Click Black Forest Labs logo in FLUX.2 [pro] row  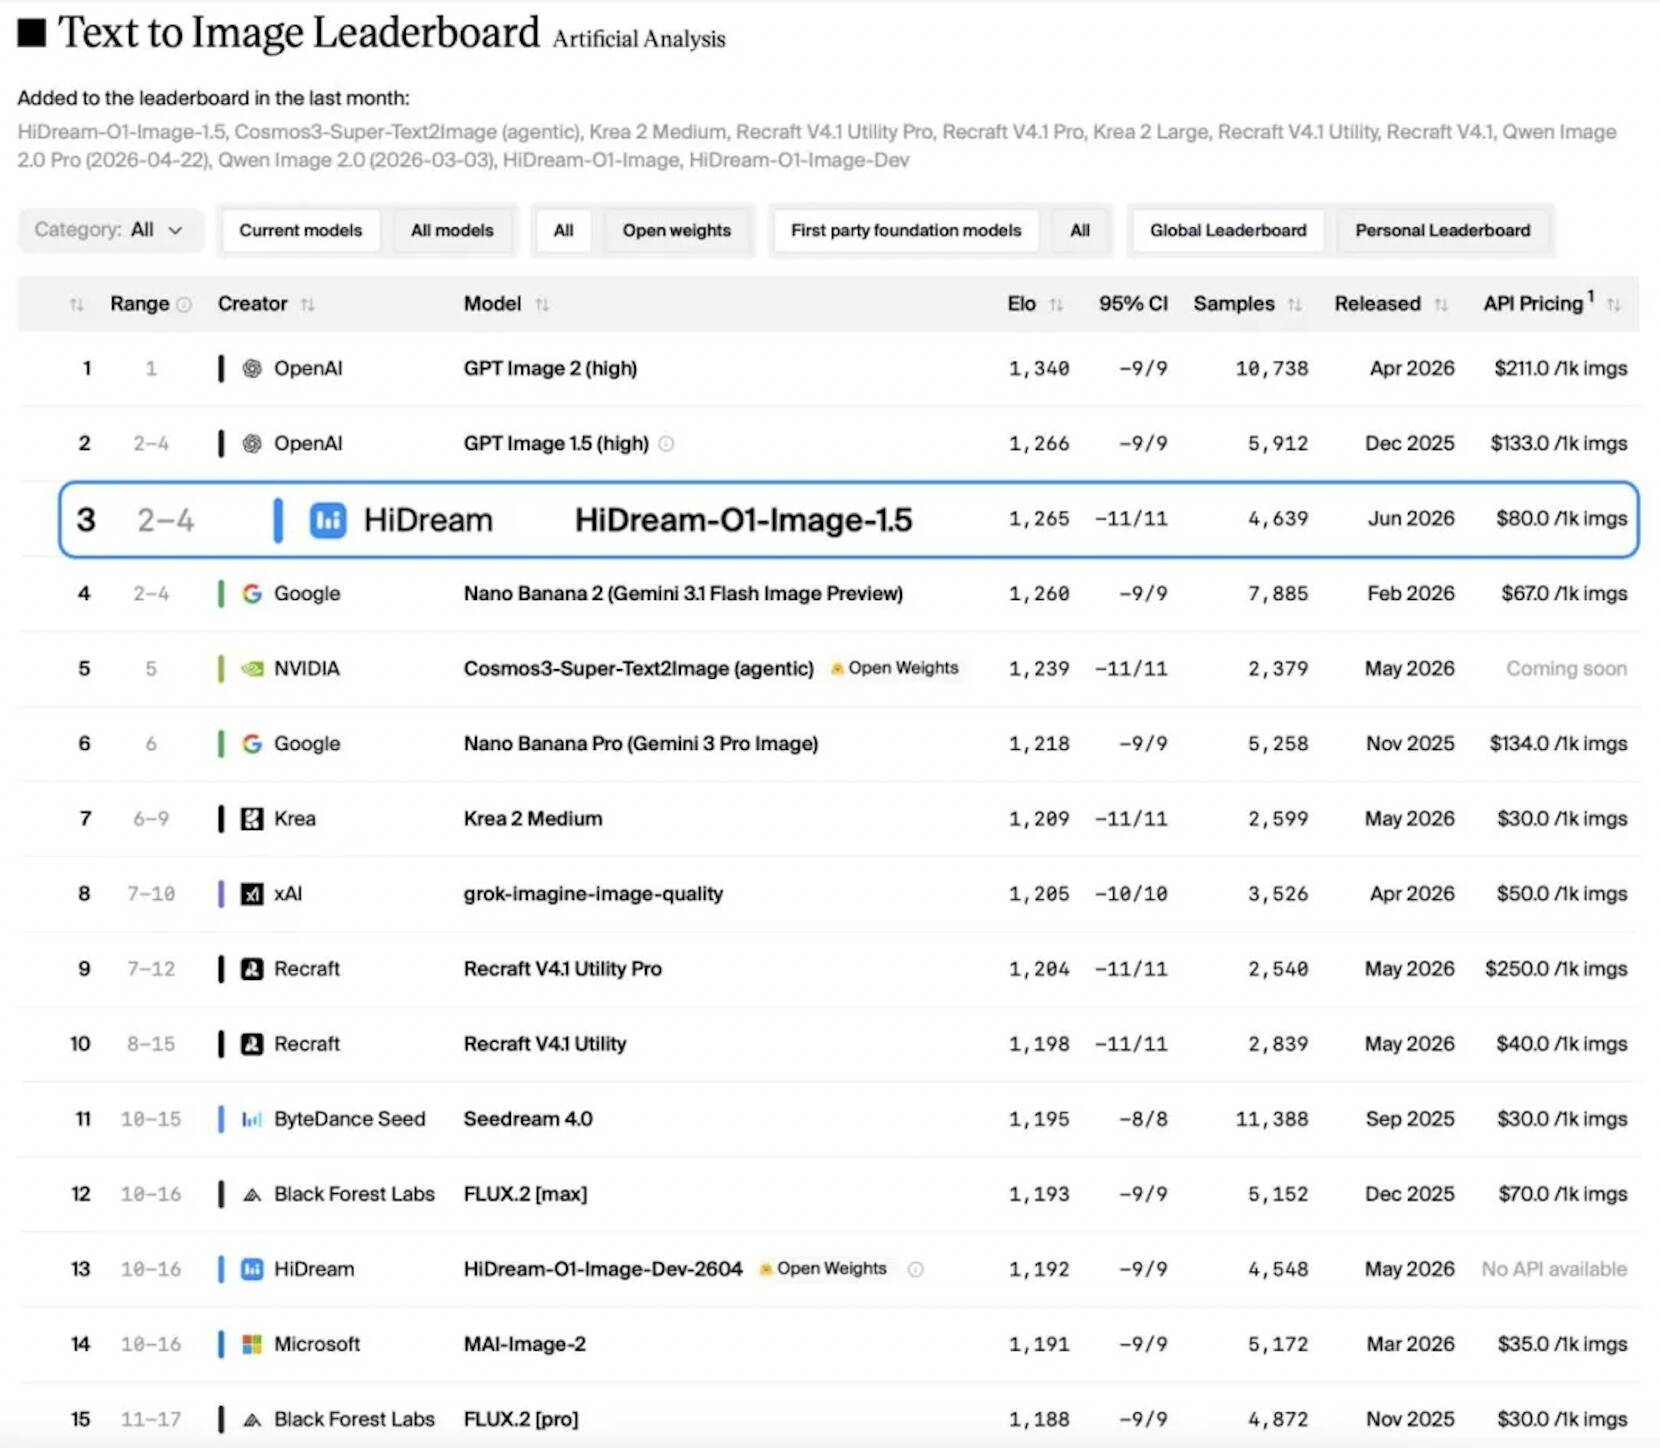coord(252,1419)
